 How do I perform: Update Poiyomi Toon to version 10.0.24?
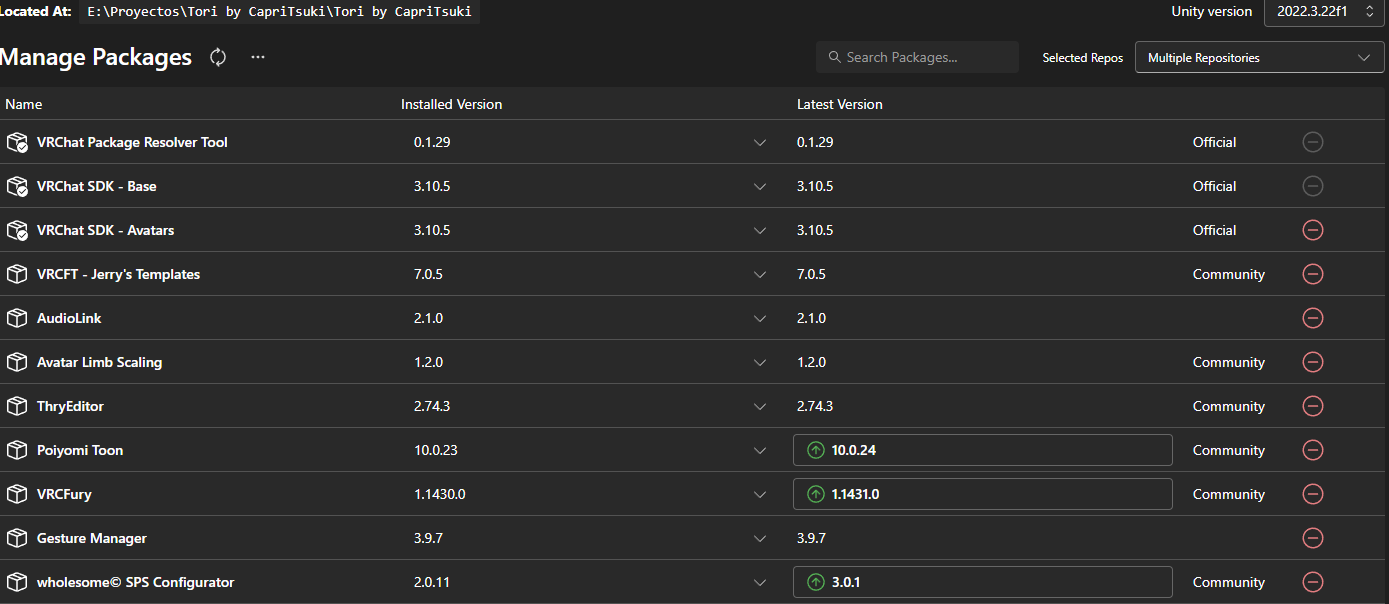982,450
